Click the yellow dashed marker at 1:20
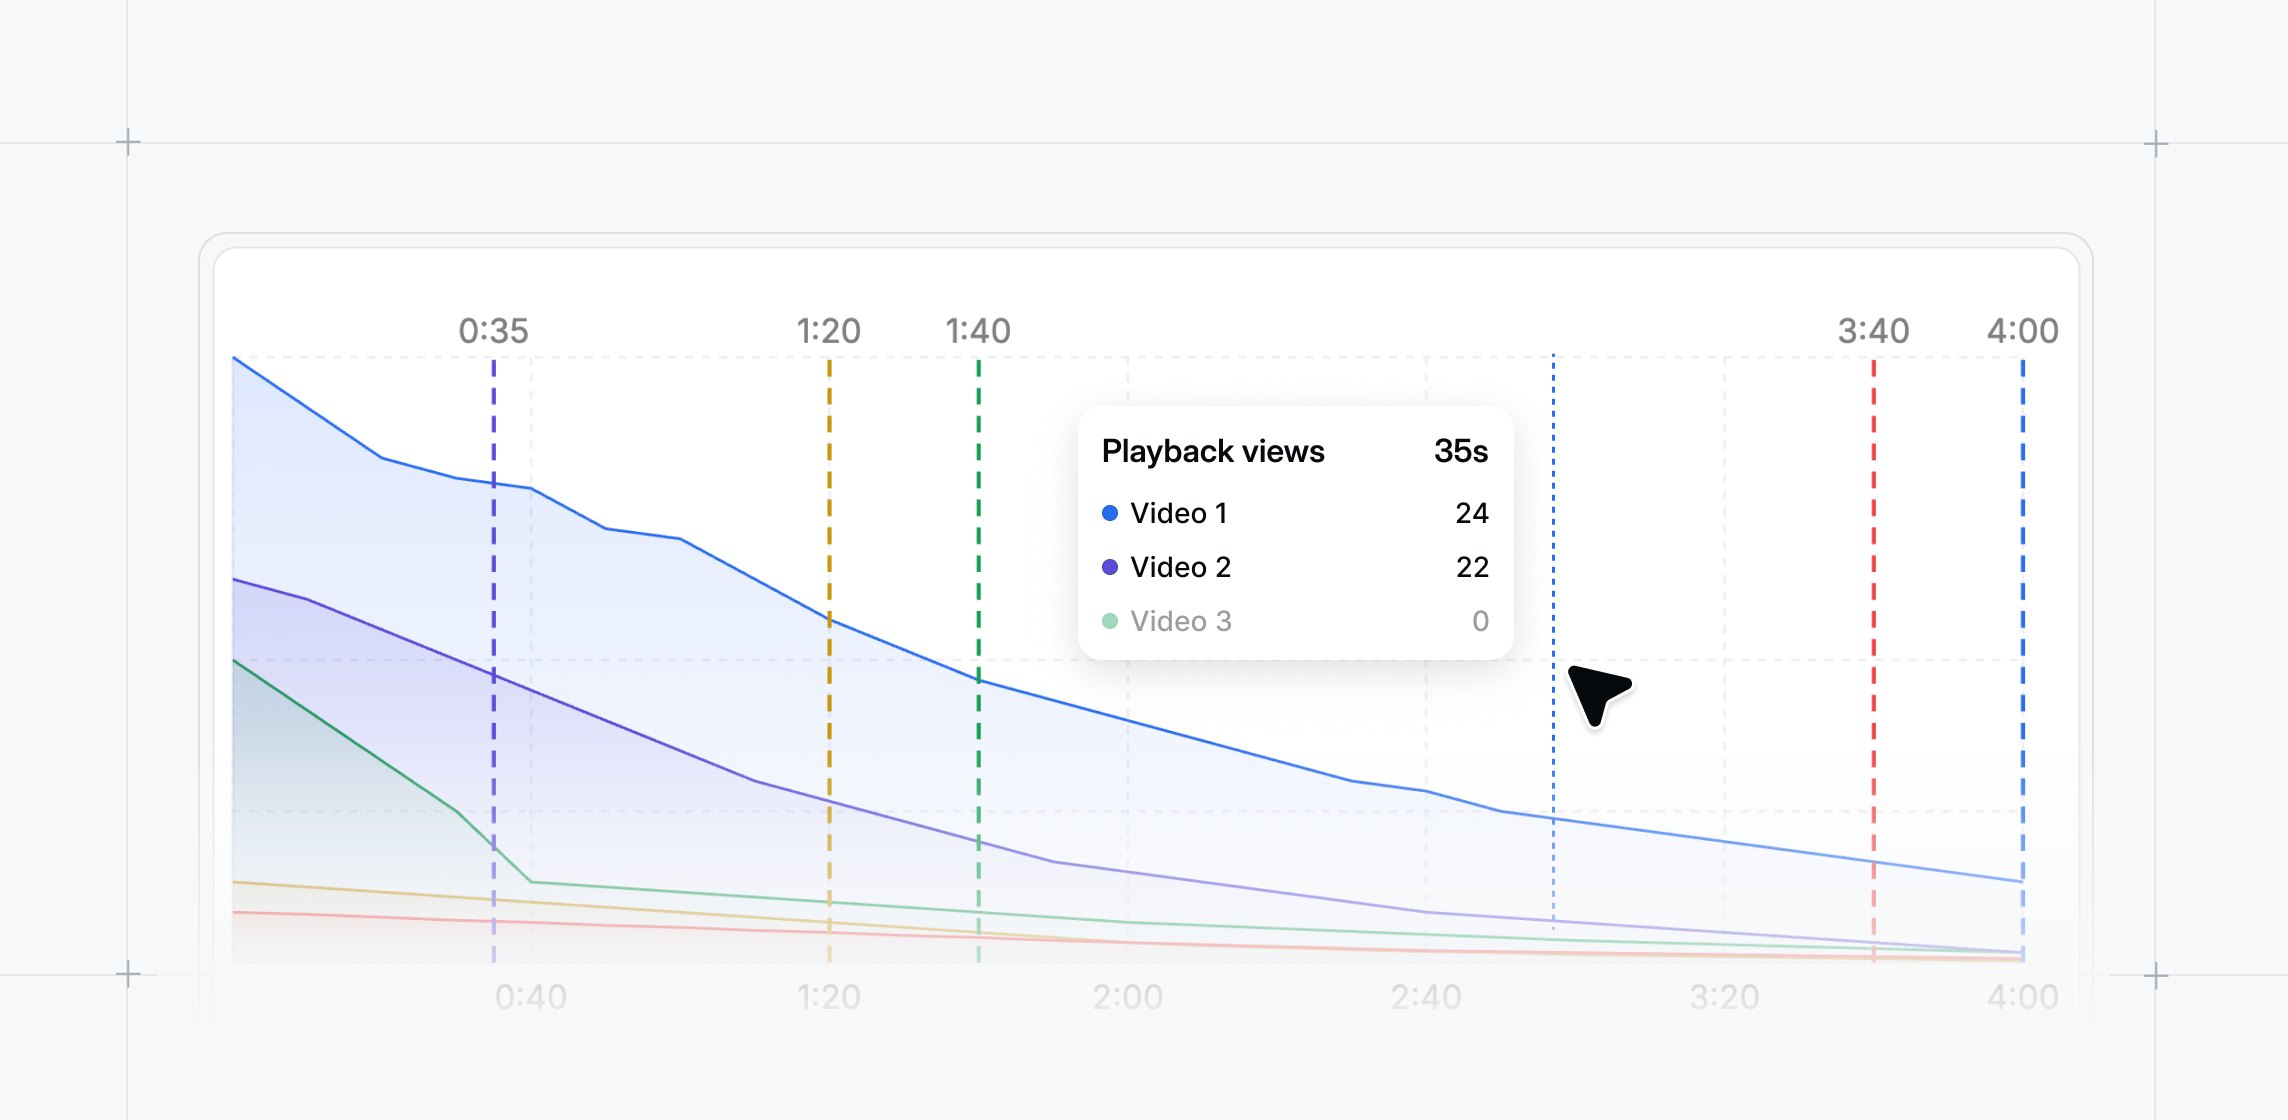The image size is (2288, 1120). (x=828, y=650)
